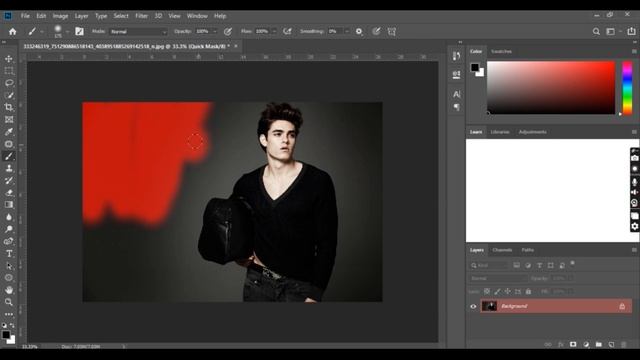This screenshot has height=360, width=640.
Task: Select the Move tool
Action: point(9,59)
